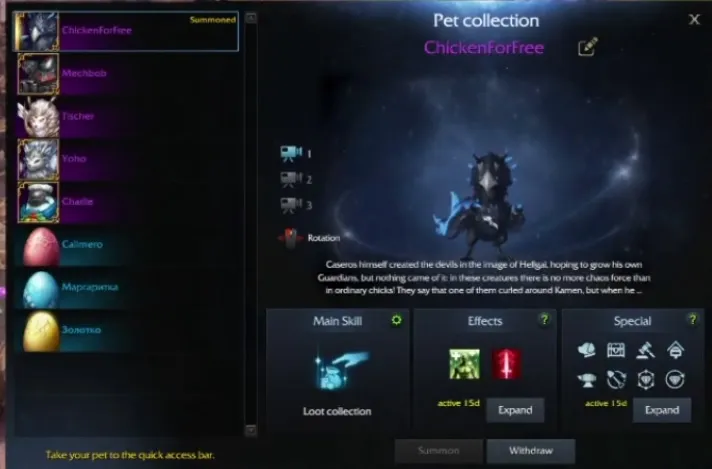
Task: Click the red sword effect icon
Action: [x=507, y=364]
